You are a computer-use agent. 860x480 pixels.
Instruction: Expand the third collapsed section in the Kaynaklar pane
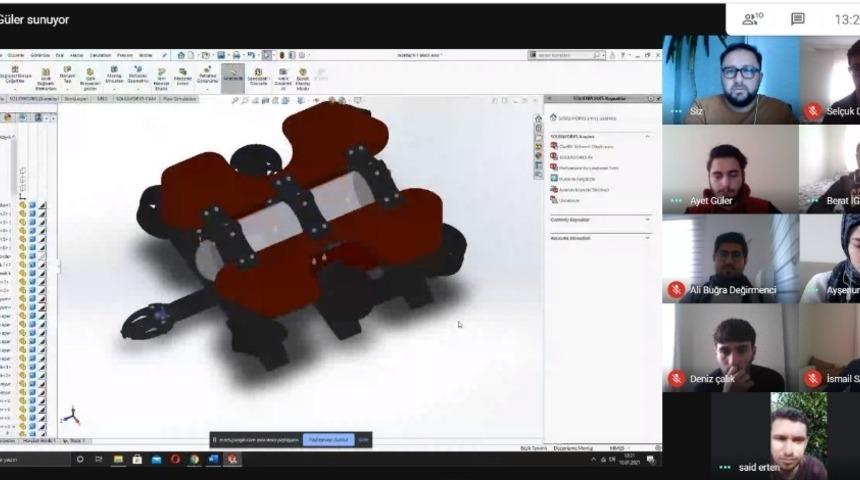[647, 237]
